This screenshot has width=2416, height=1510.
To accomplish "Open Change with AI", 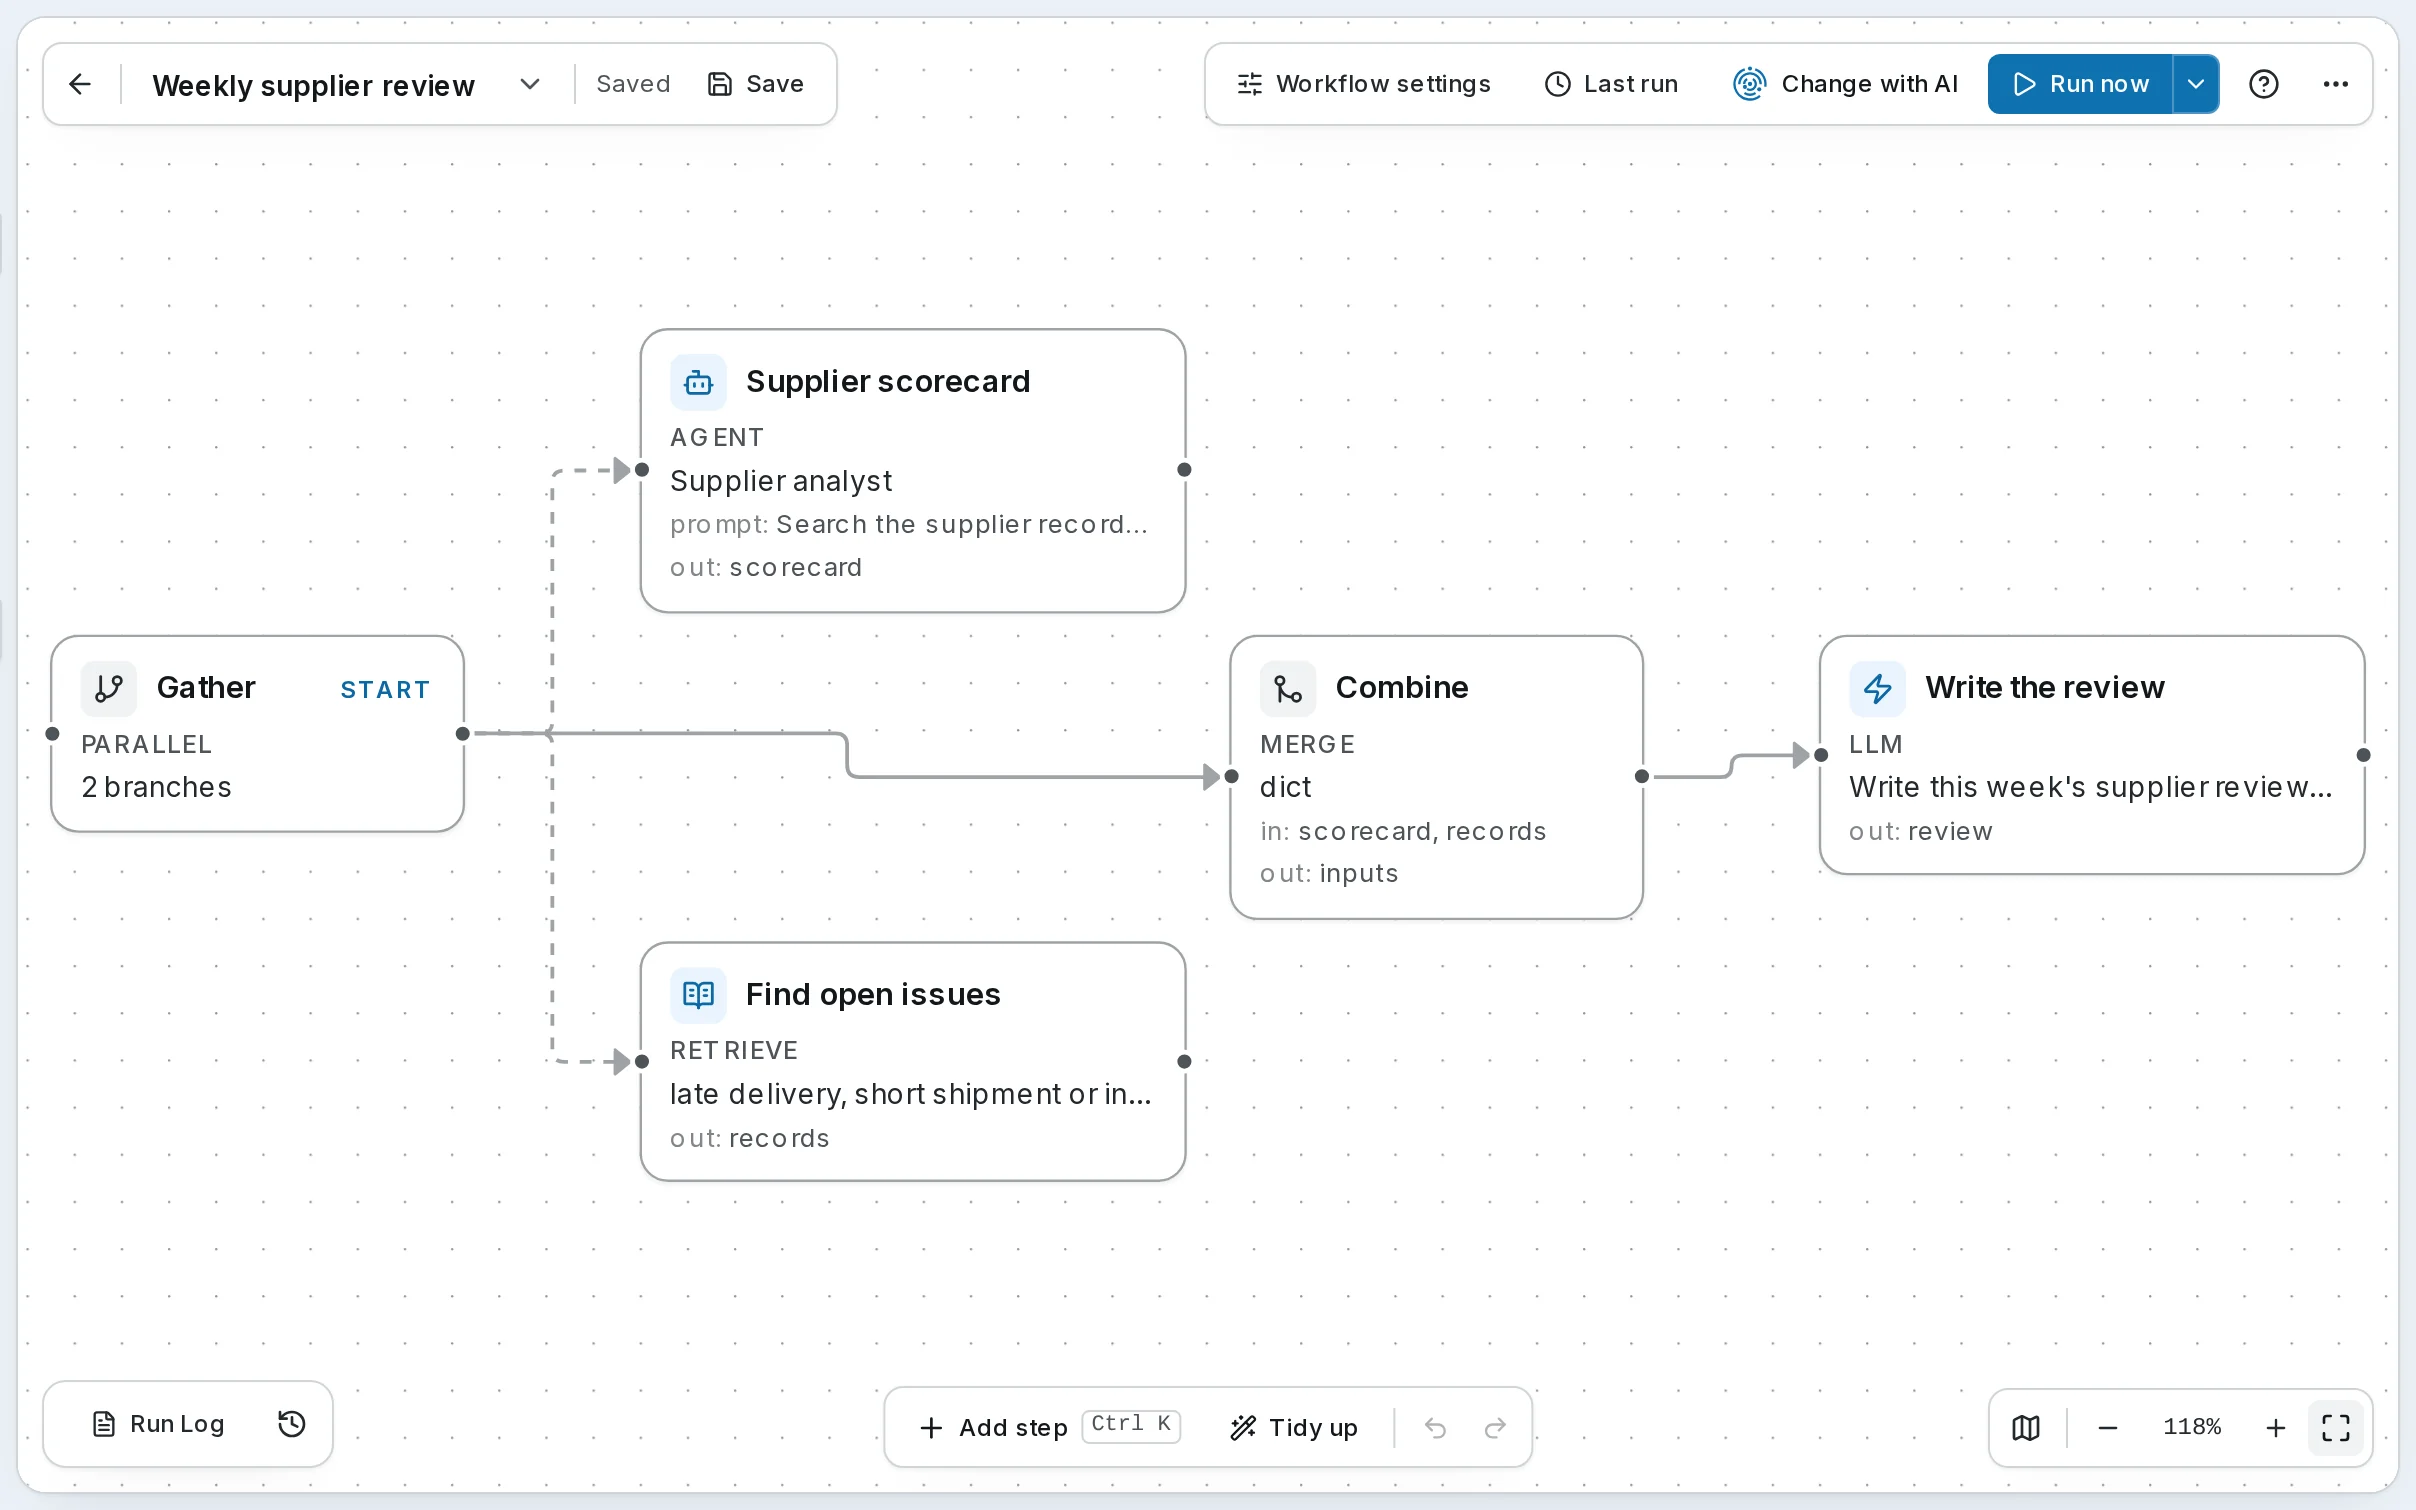I will tap(1845, 84).
